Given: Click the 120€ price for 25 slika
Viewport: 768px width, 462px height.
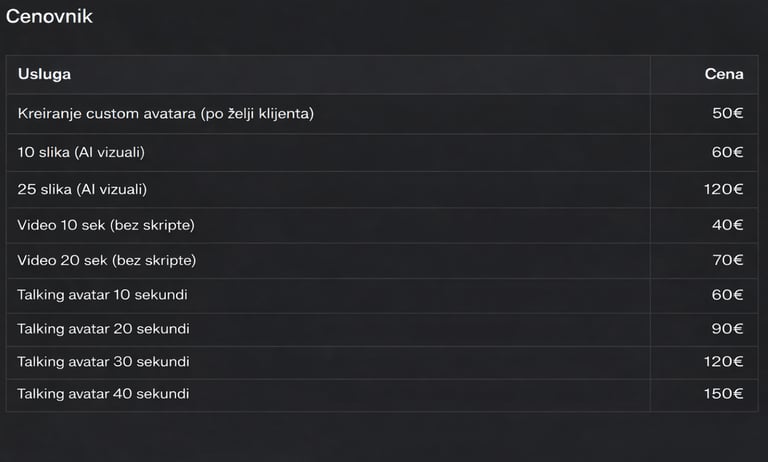Looking at the screenshot, I should point(723,189).
